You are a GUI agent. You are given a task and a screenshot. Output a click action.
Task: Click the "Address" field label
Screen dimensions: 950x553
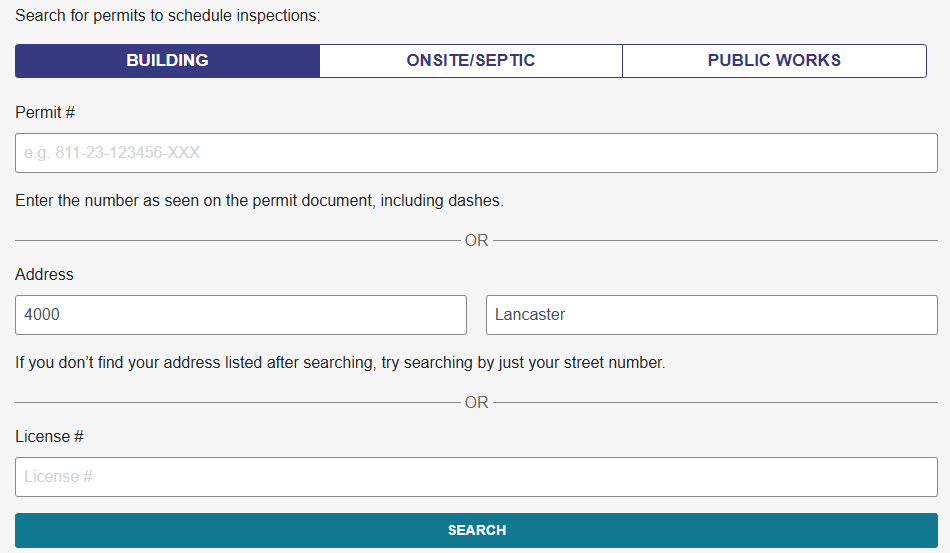(x=44, y=275)
